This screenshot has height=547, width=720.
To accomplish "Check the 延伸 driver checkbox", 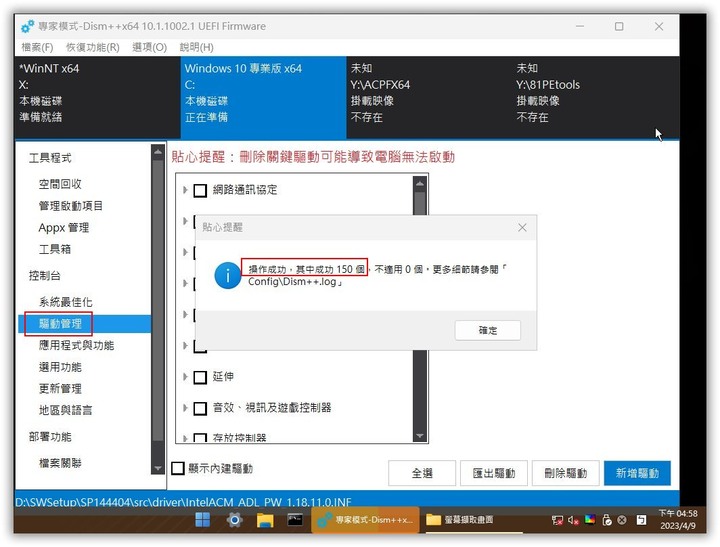I will [x=200, y=377].
